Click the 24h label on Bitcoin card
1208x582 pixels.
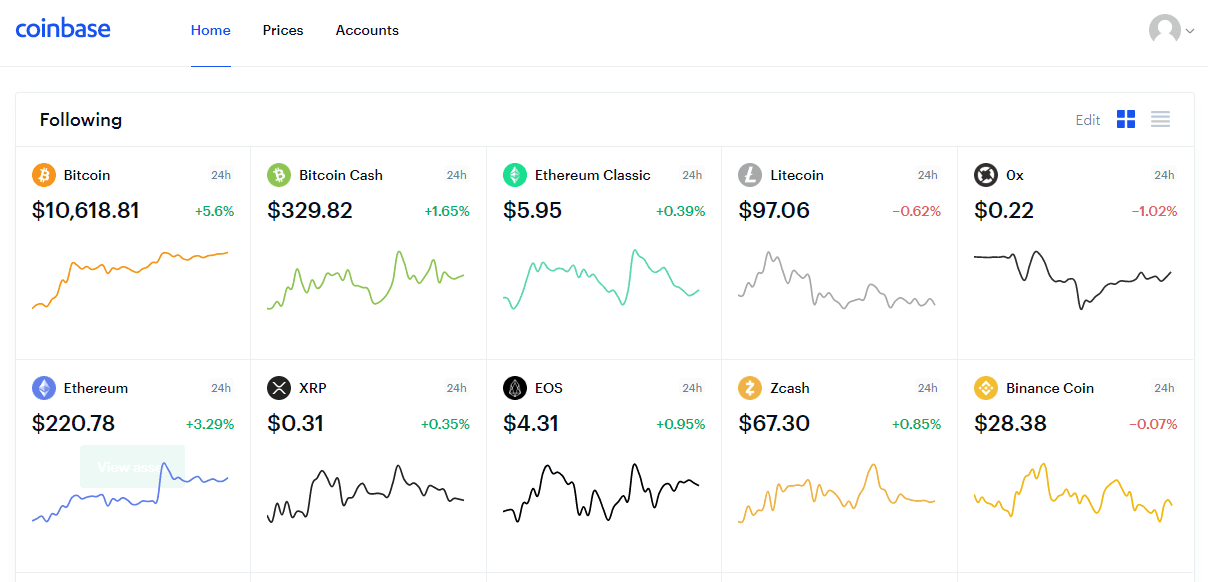pos(221,175)
